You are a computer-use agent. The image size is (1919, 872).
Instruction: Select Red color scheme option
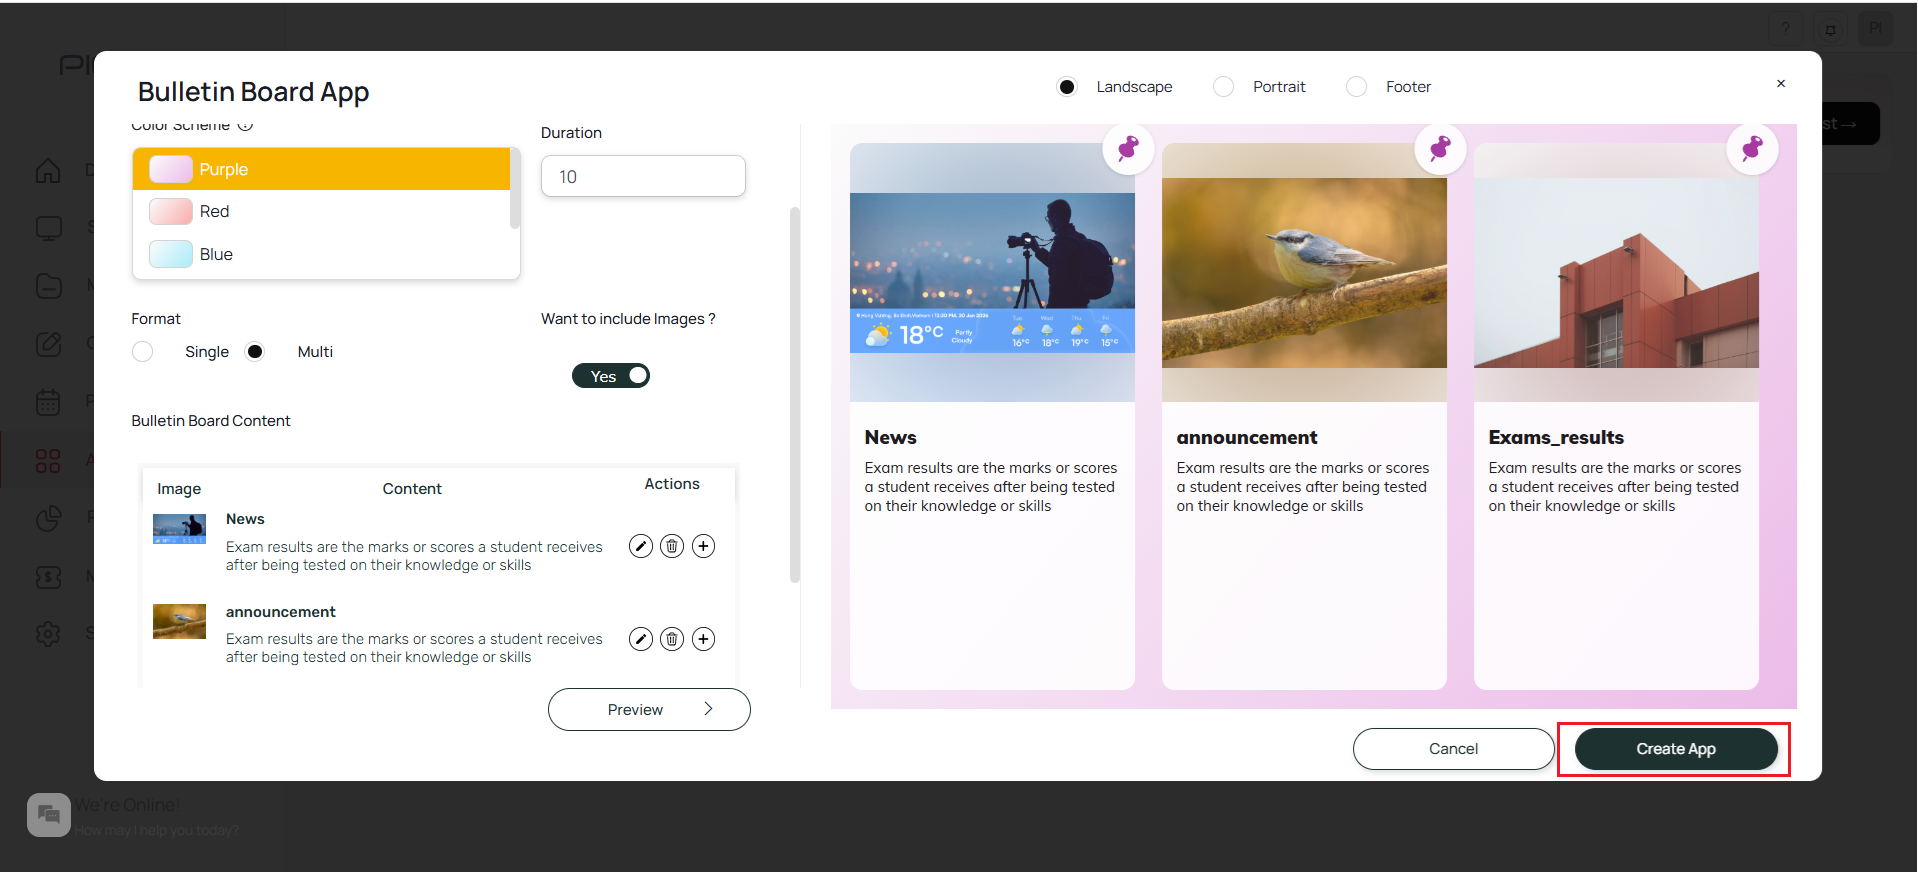tap(321, 211)
